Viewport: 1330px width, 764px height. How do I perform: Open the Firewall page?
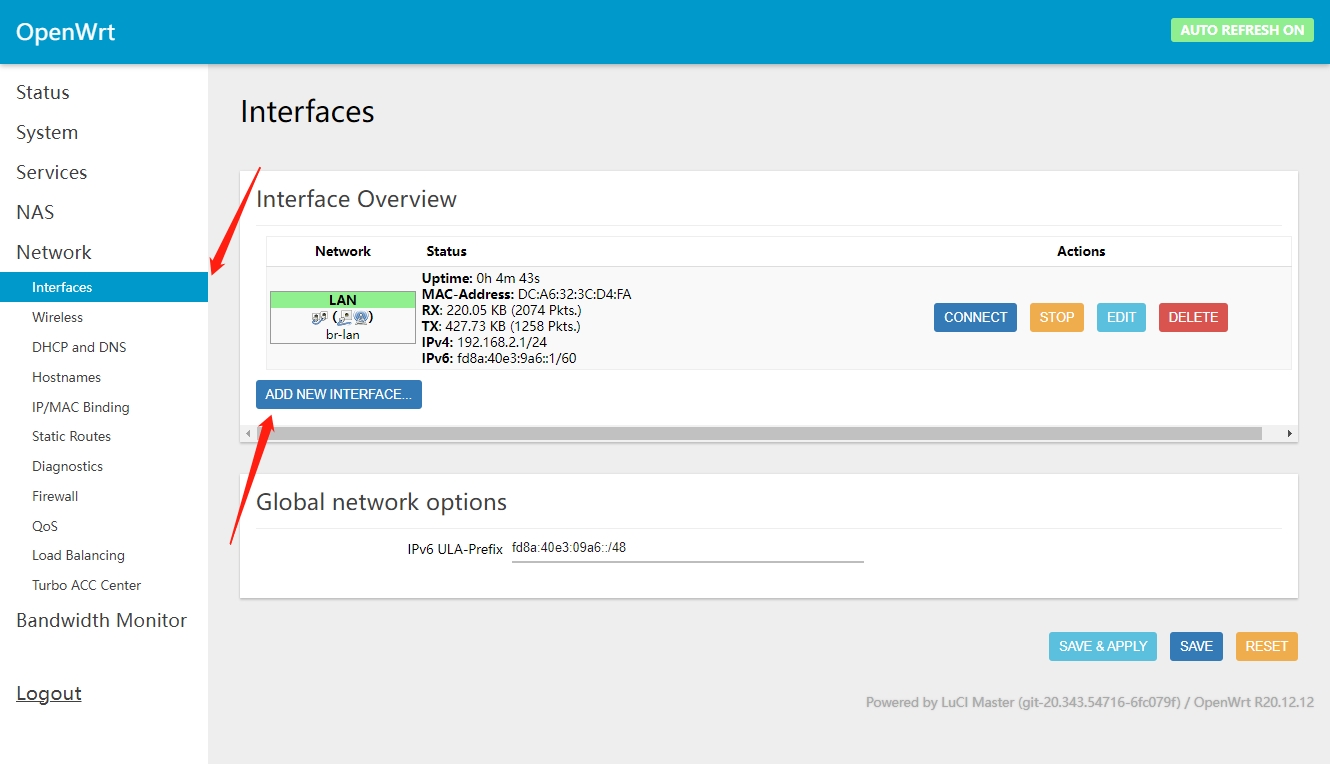pos(55,496)
